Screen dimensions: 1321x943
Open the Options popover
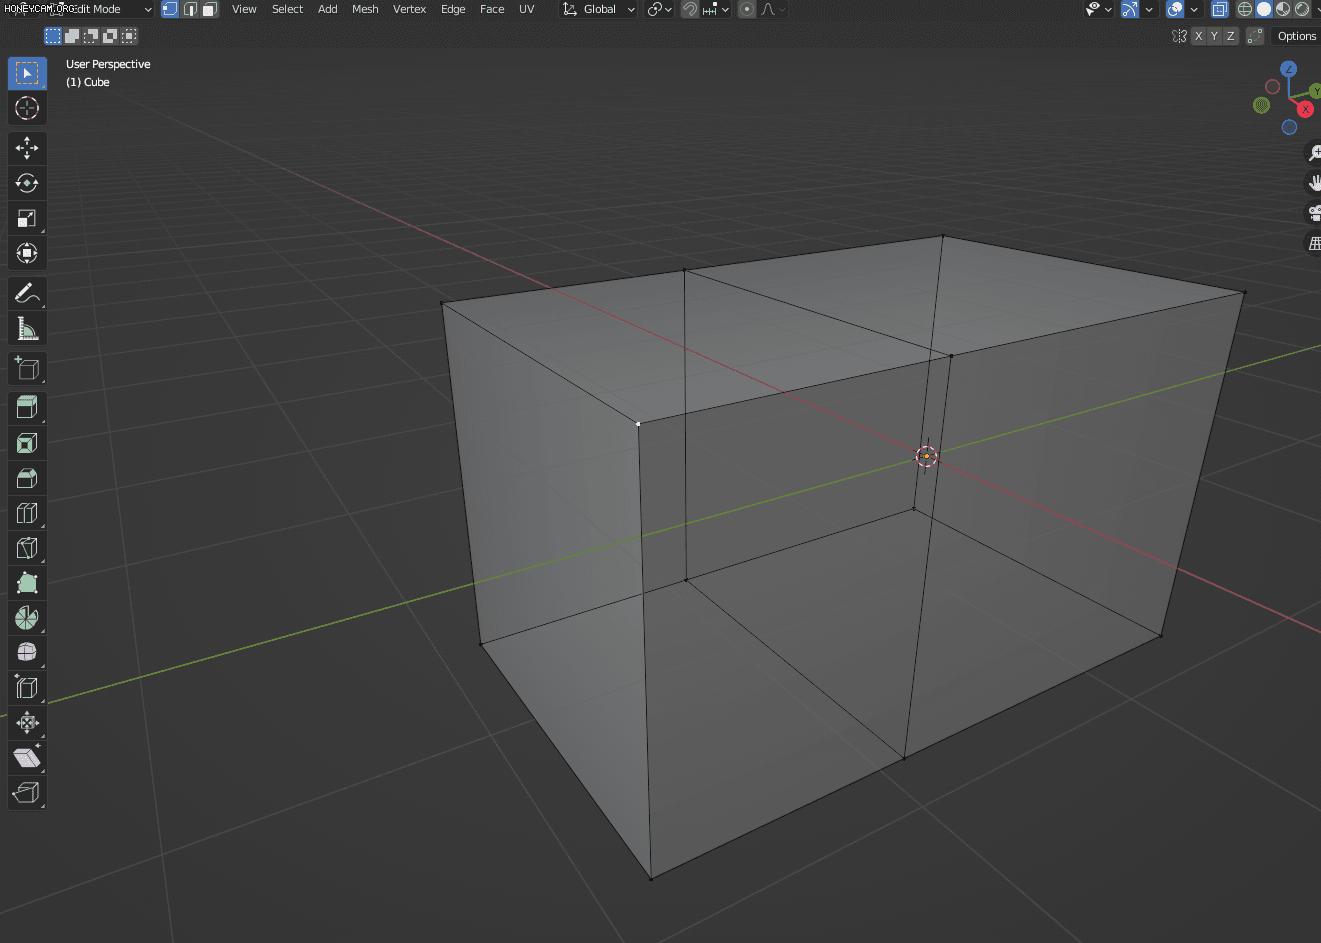point(1296,36)
